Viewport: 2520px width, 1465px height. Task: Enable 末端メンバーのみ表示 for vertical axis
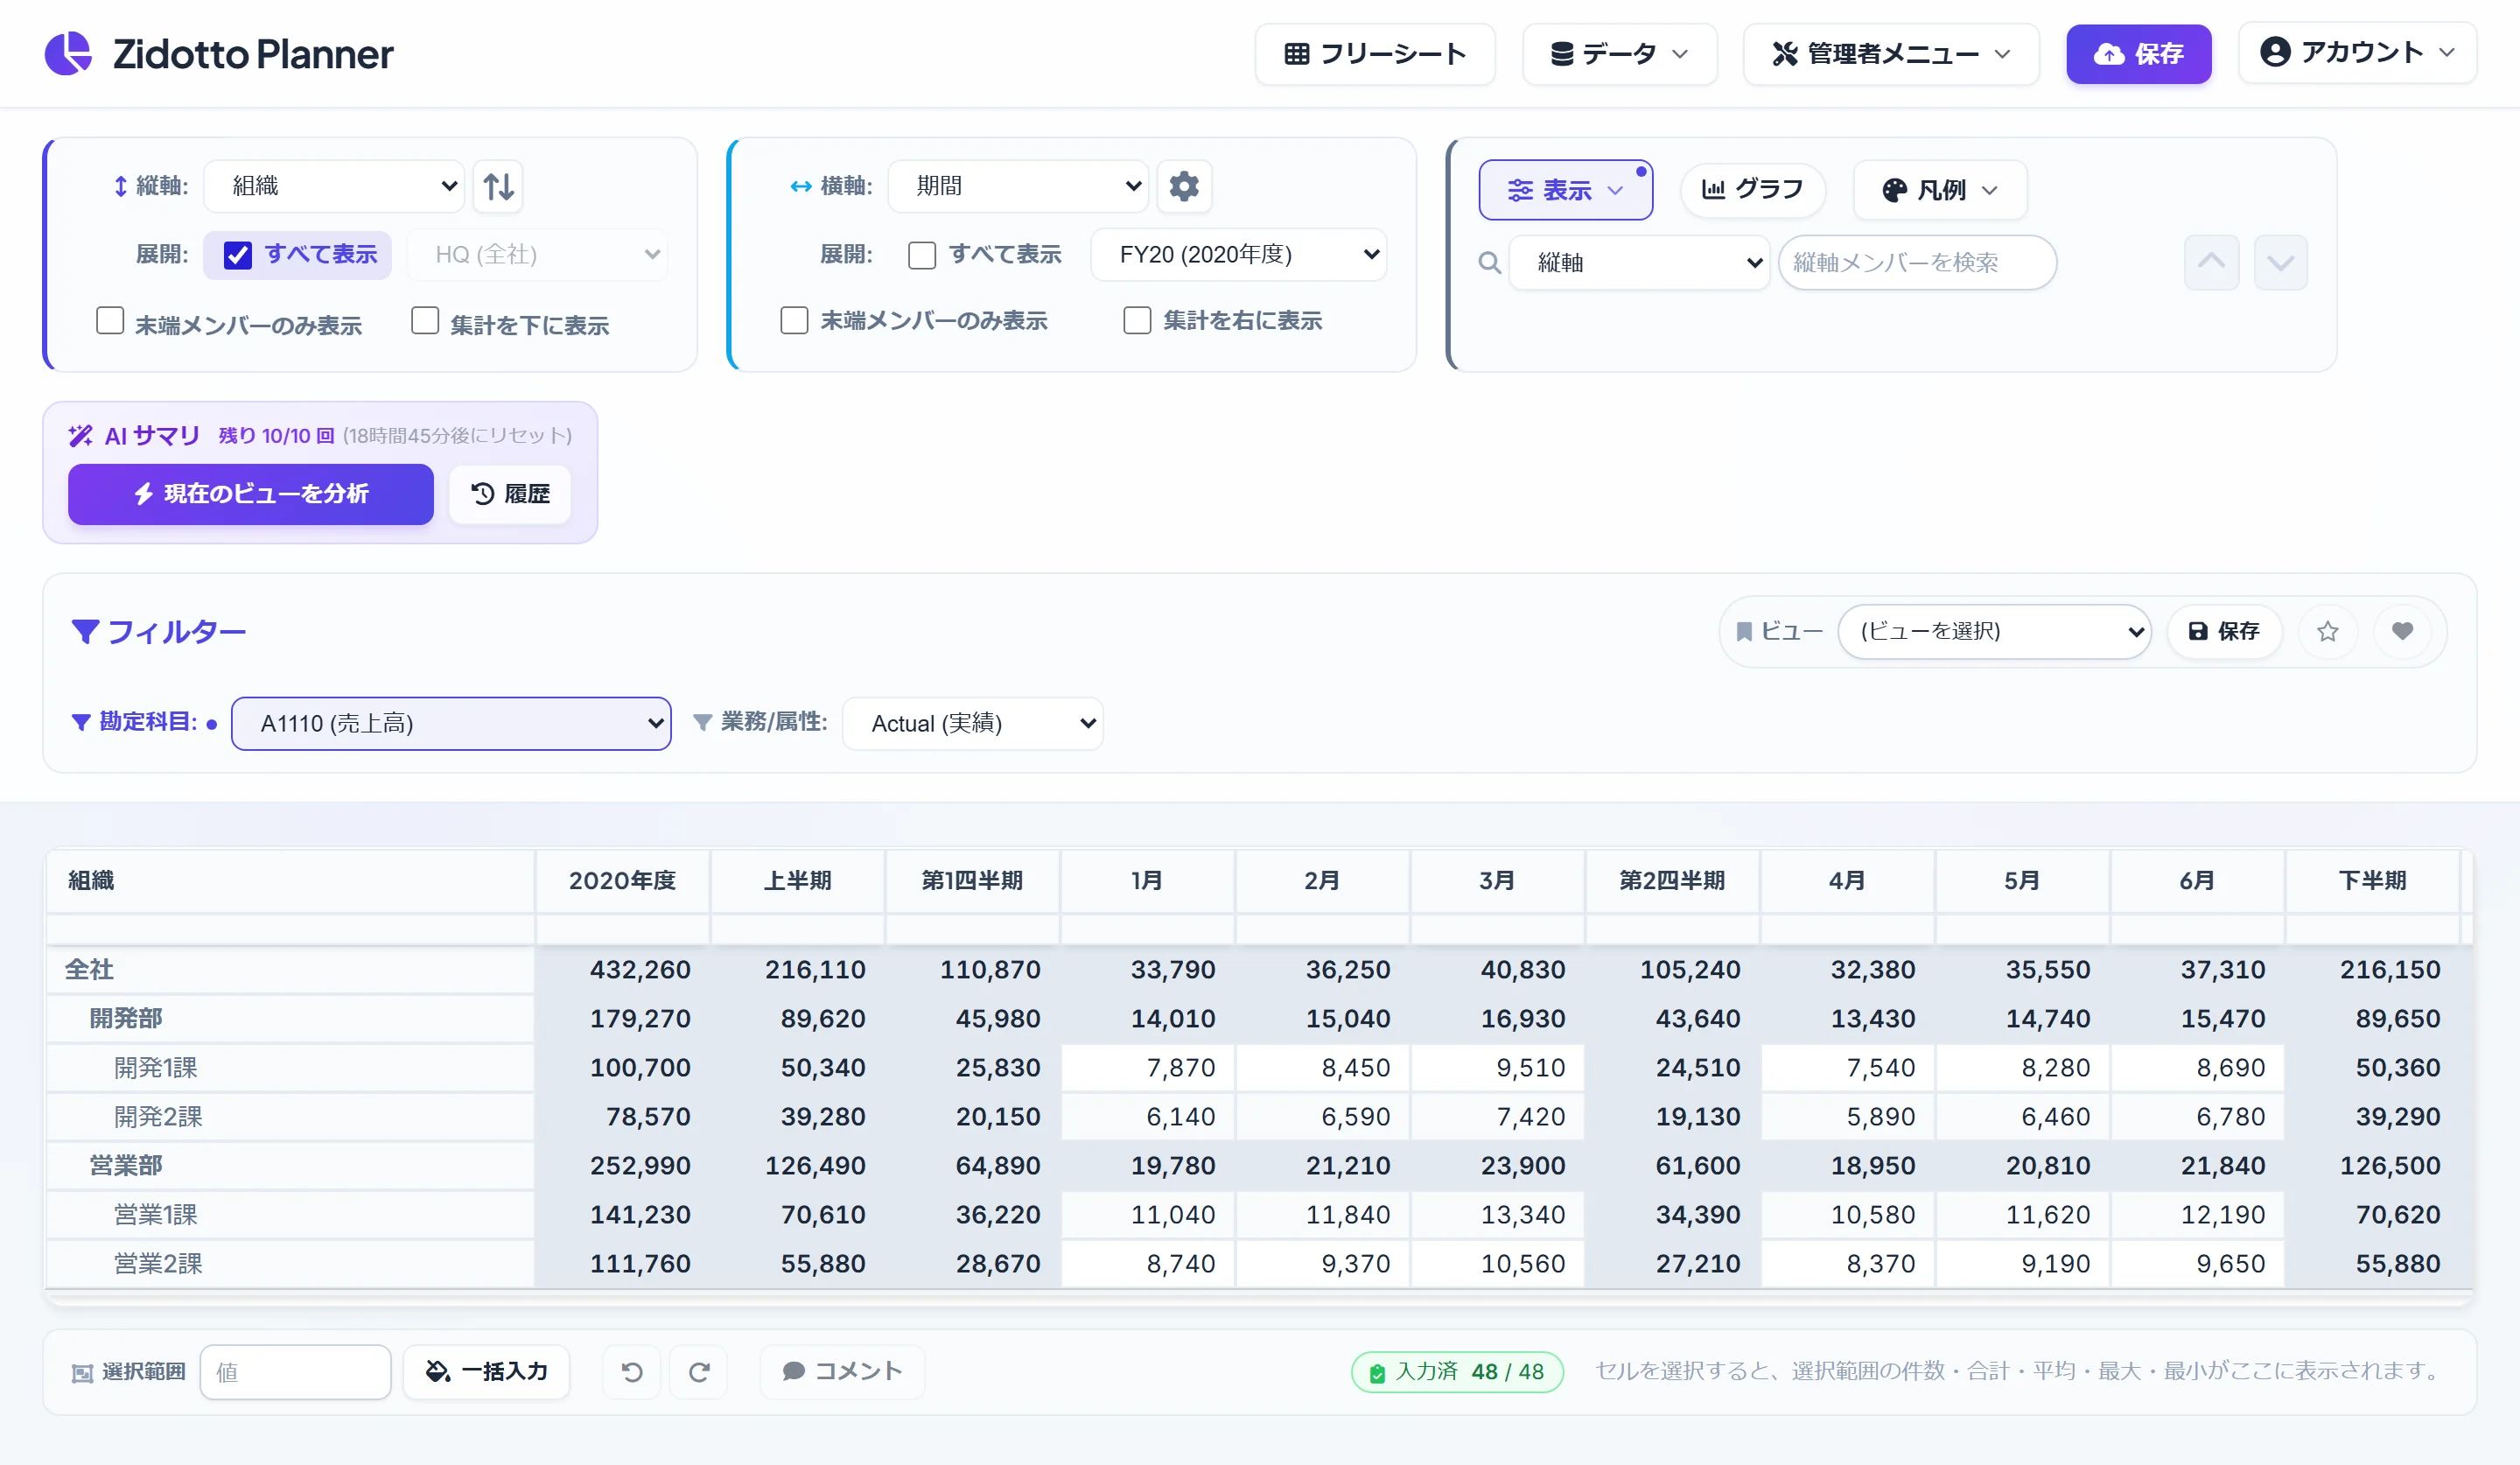pyautogui.click(x=110, y=321)
